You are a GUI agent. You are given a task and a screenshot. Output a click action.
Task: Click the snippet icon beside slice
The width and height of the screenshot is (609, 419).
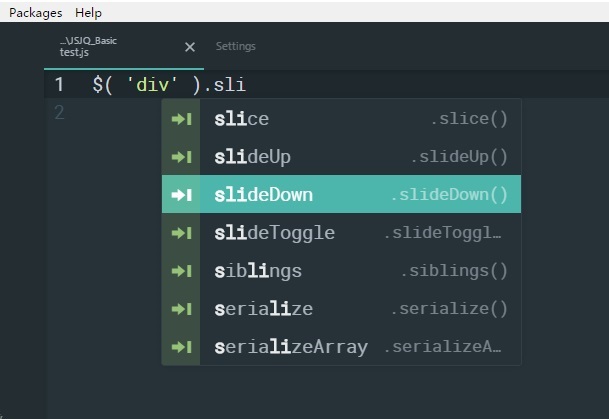181,119
